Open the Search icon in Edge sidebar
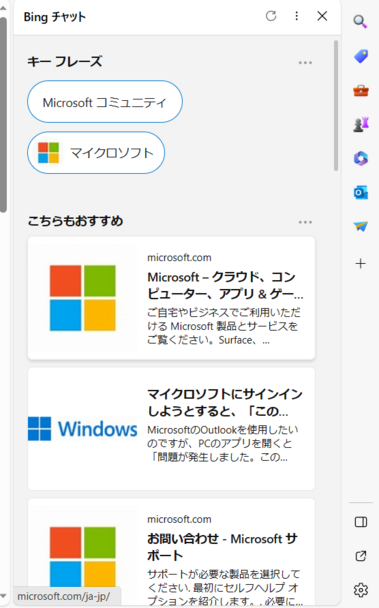Screen dimensions: 379x608 coord(360,22)
